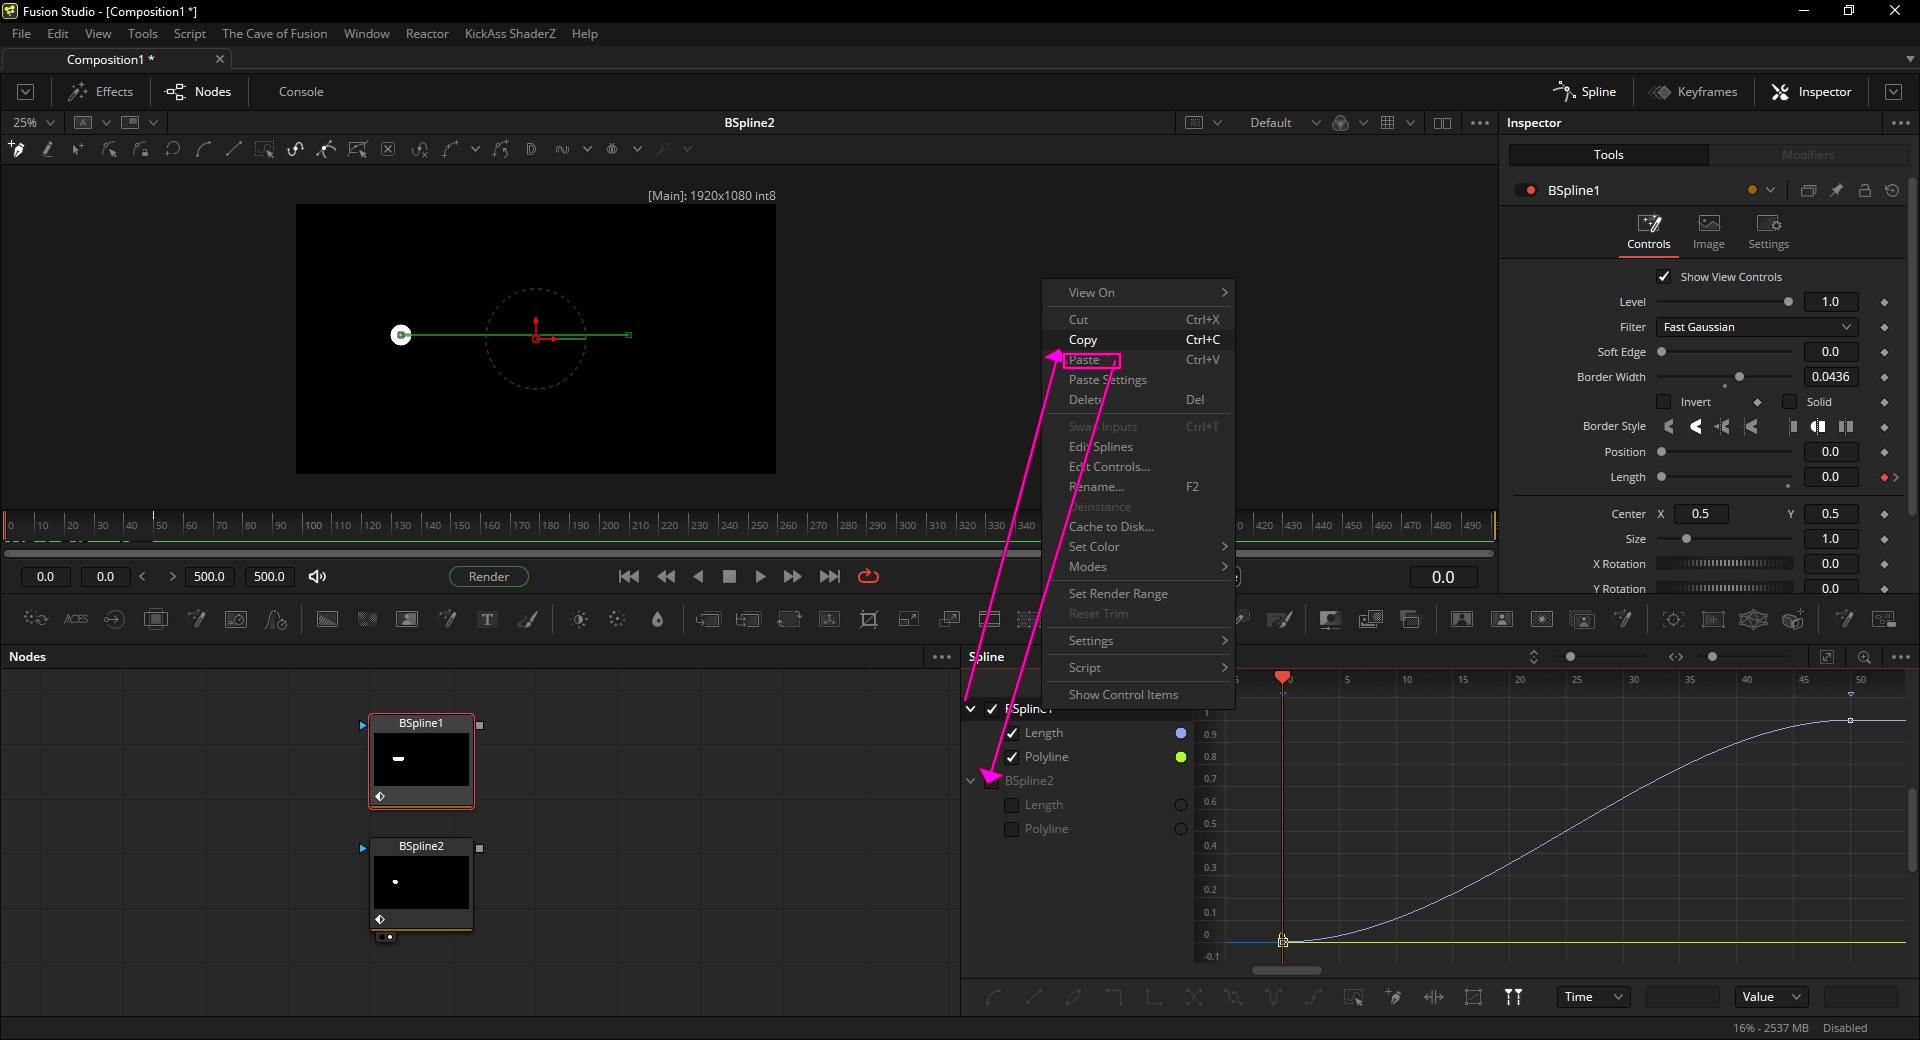
Task: Add a Shape 3D mesh tool icon
Action: 1753,620
